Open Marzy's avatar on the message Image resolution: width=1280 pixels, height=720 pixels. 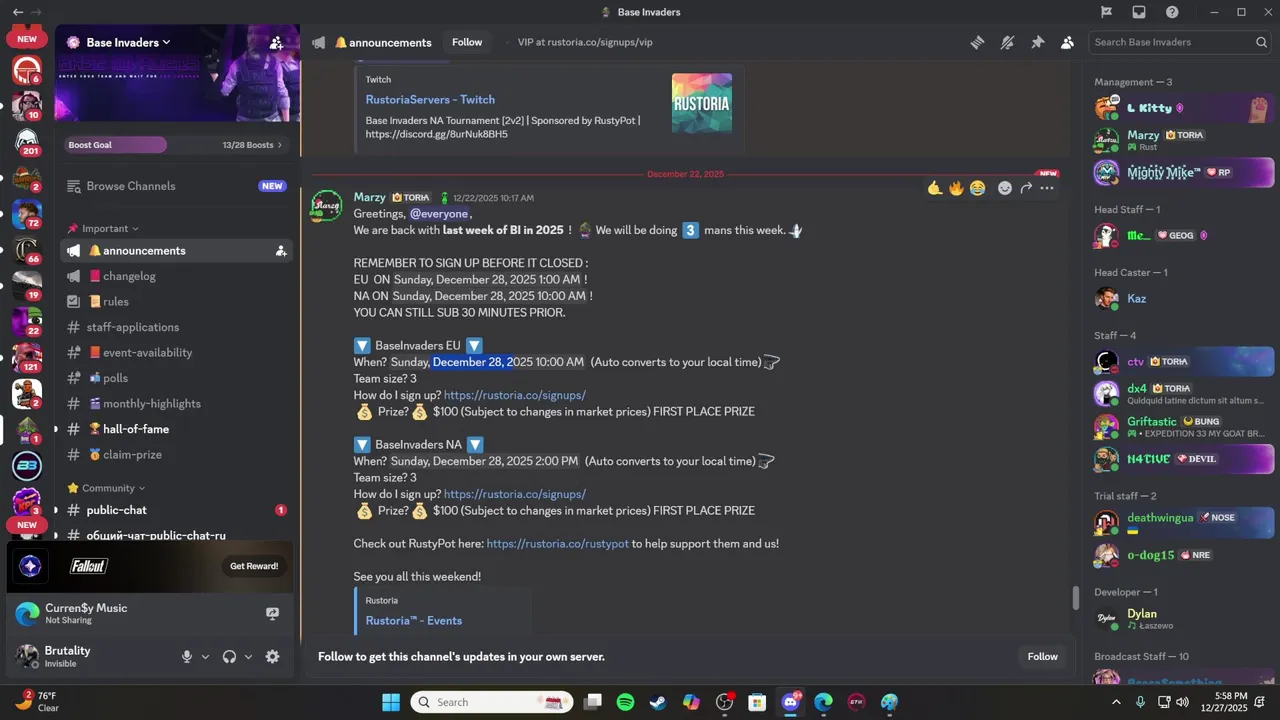coord(326,206)
